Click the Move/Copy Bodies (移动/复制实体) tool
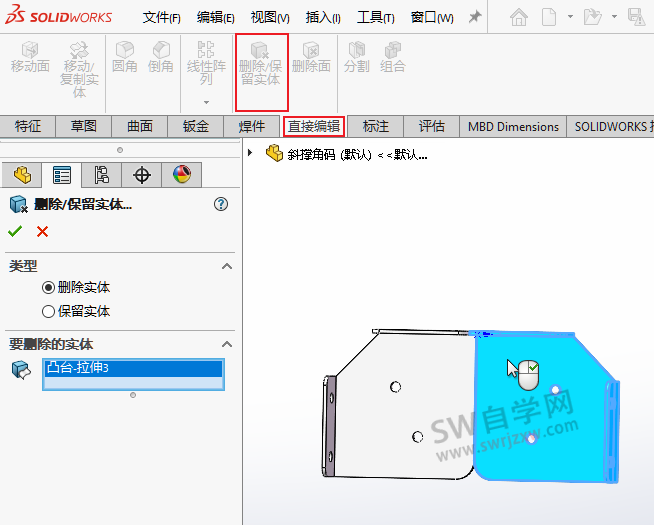The height and width of the screenshot is (525, 654). point(79,69)
